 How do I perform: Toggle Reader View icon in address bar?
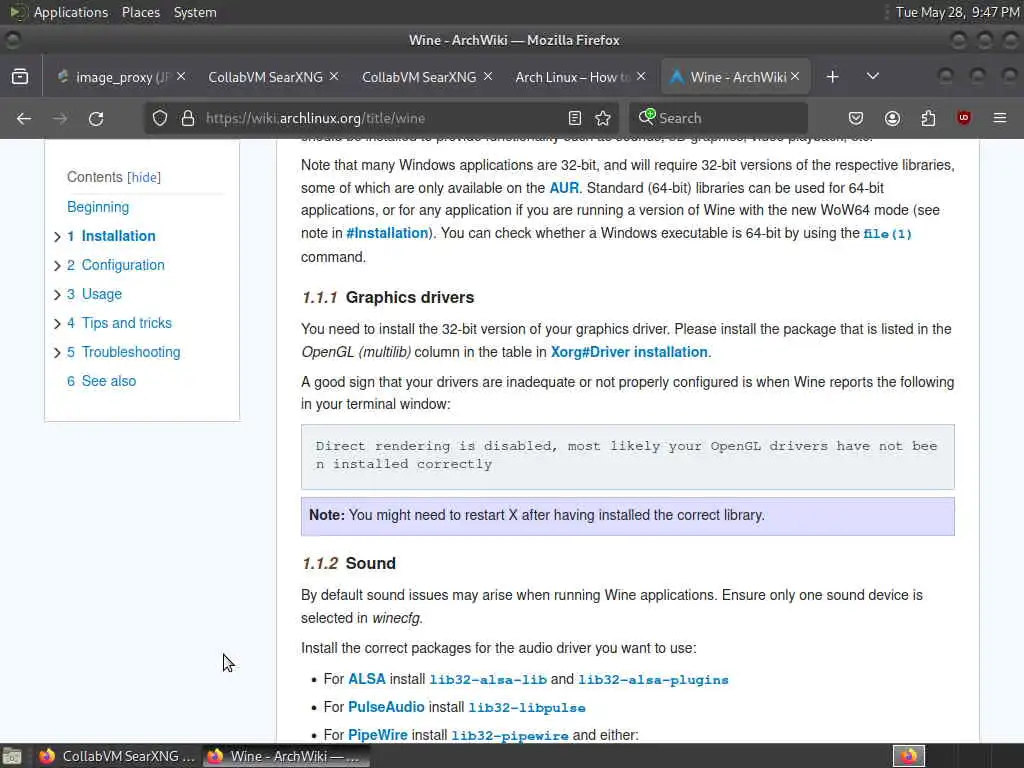575,118
